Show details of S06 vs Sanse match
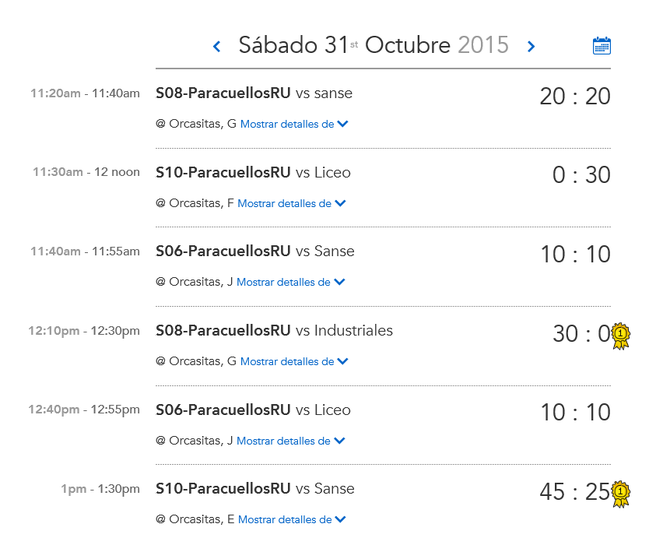This screenshot has width=670, height=538. [x=291, y=282]
